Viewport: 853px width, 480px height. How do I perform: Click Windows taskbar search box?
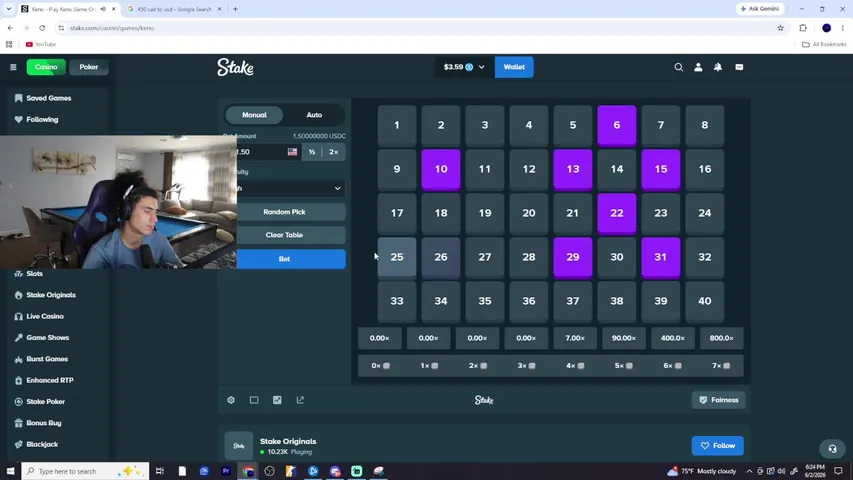click(x=85, y=471)
